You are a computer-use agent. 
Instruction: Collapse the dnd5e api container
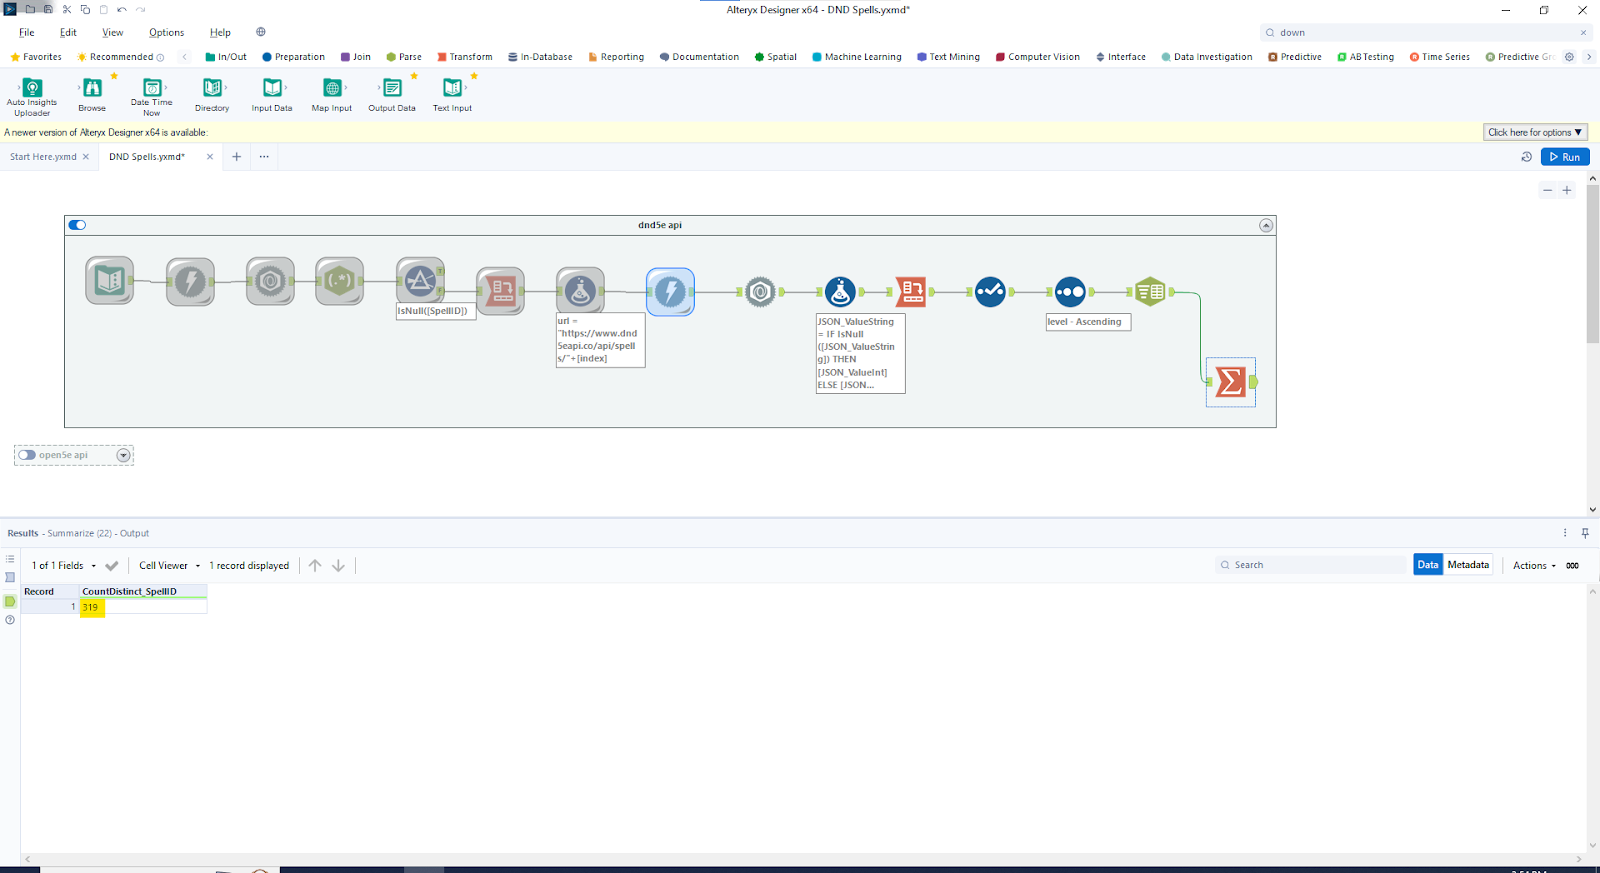click(1266, 225)
